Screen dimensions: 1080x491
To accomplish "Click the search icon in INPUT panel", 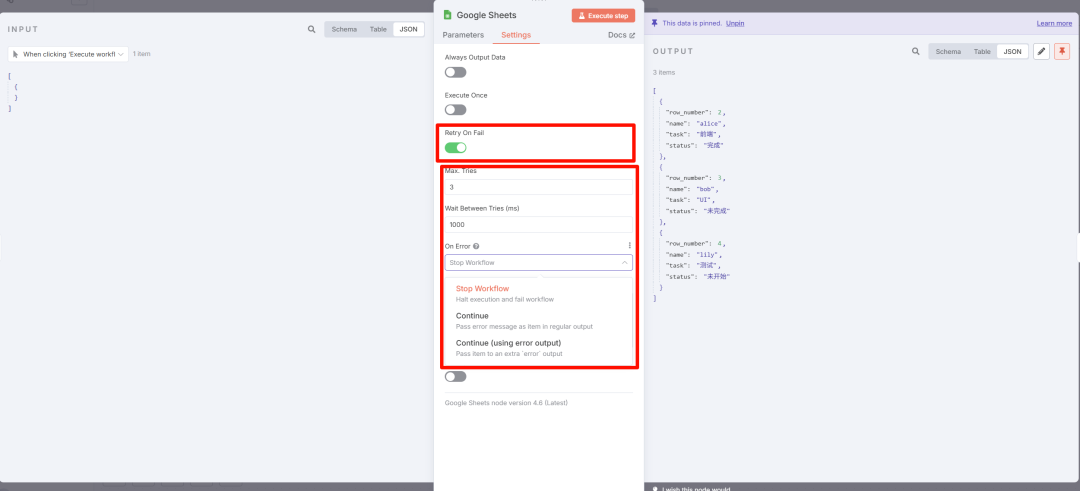I will pyautogui.click(x=311, y=30).
